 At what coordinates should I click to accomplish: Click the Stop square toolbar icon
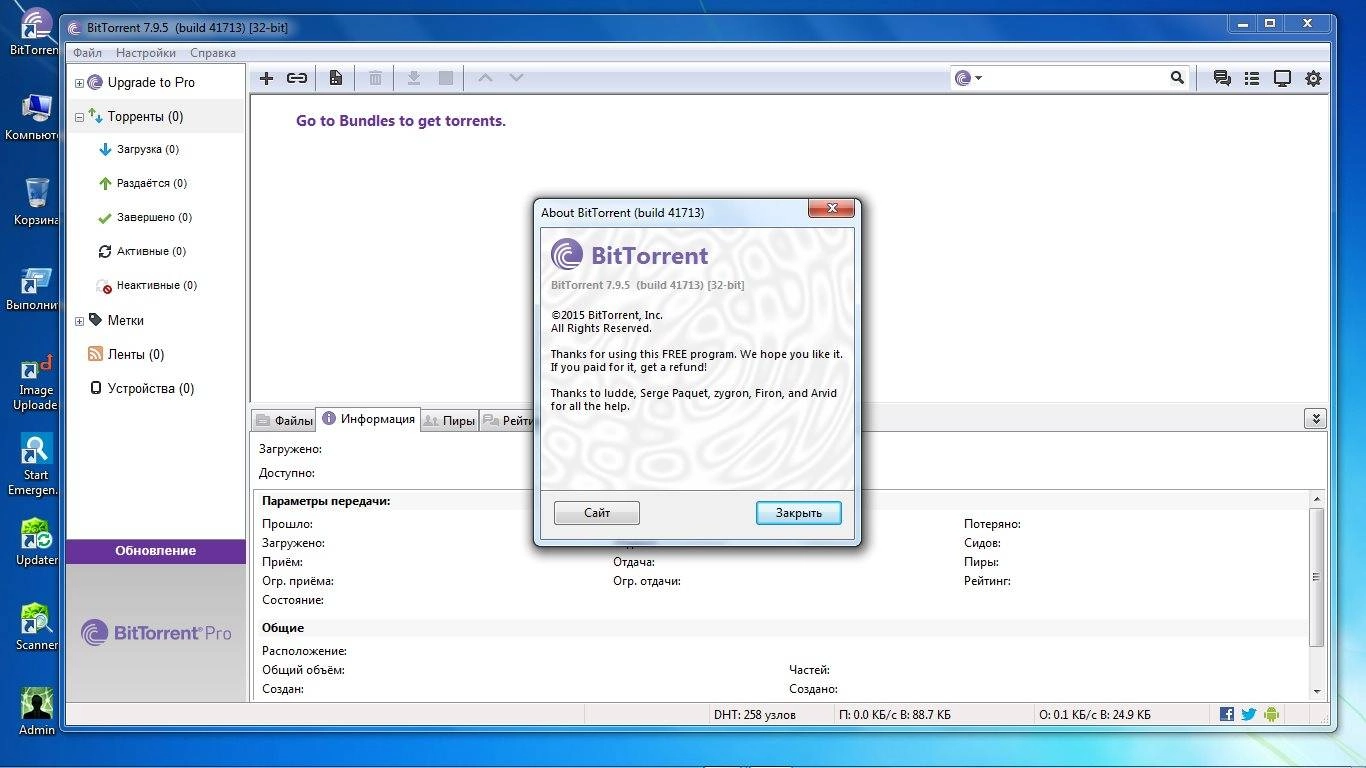tap(446, 78)
